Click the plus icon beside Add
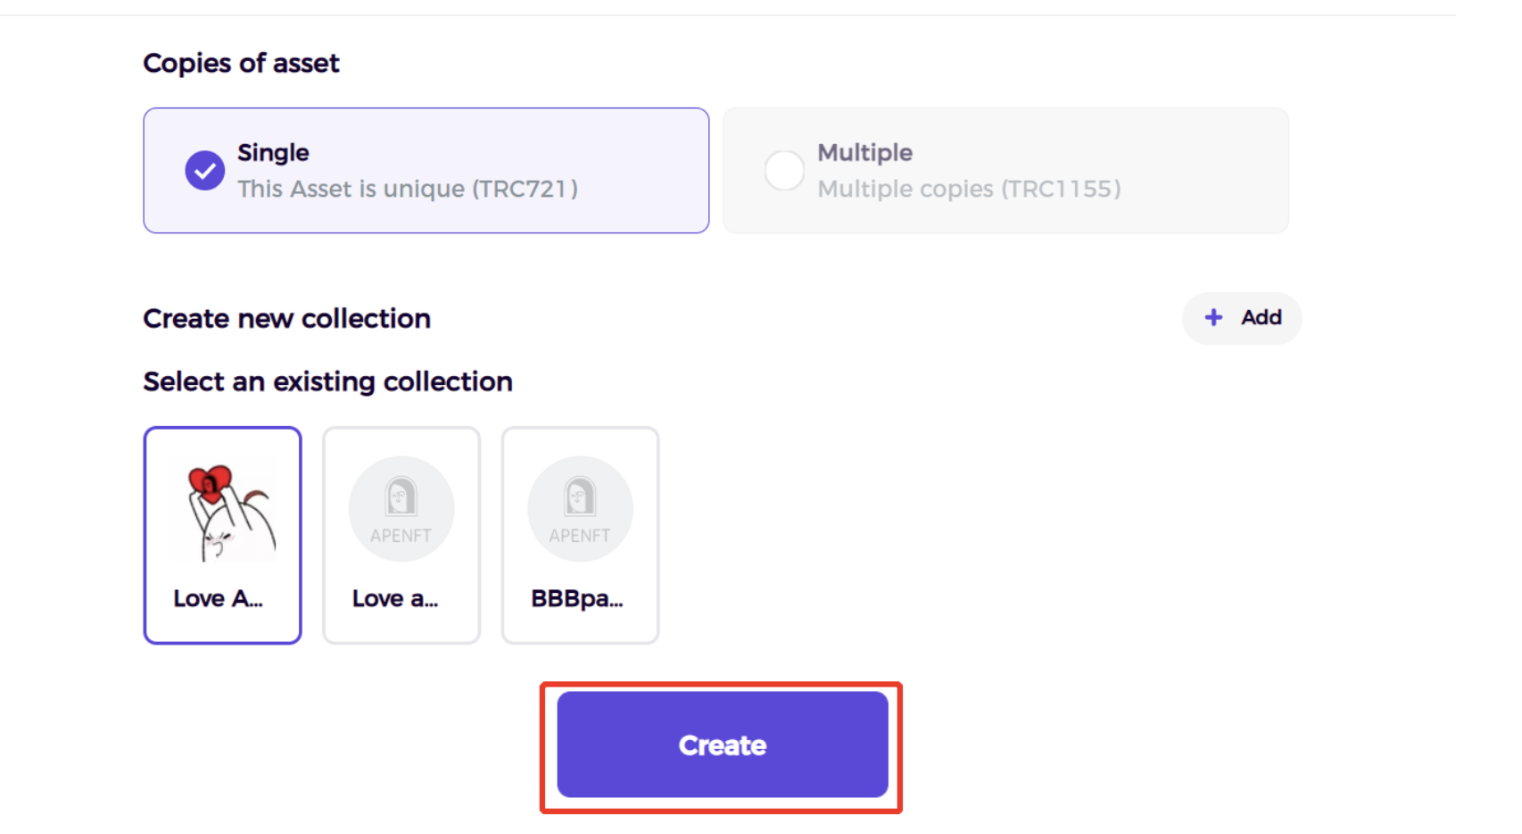Viewport: 1522px width, 834px height. [x=1213, y=317]
